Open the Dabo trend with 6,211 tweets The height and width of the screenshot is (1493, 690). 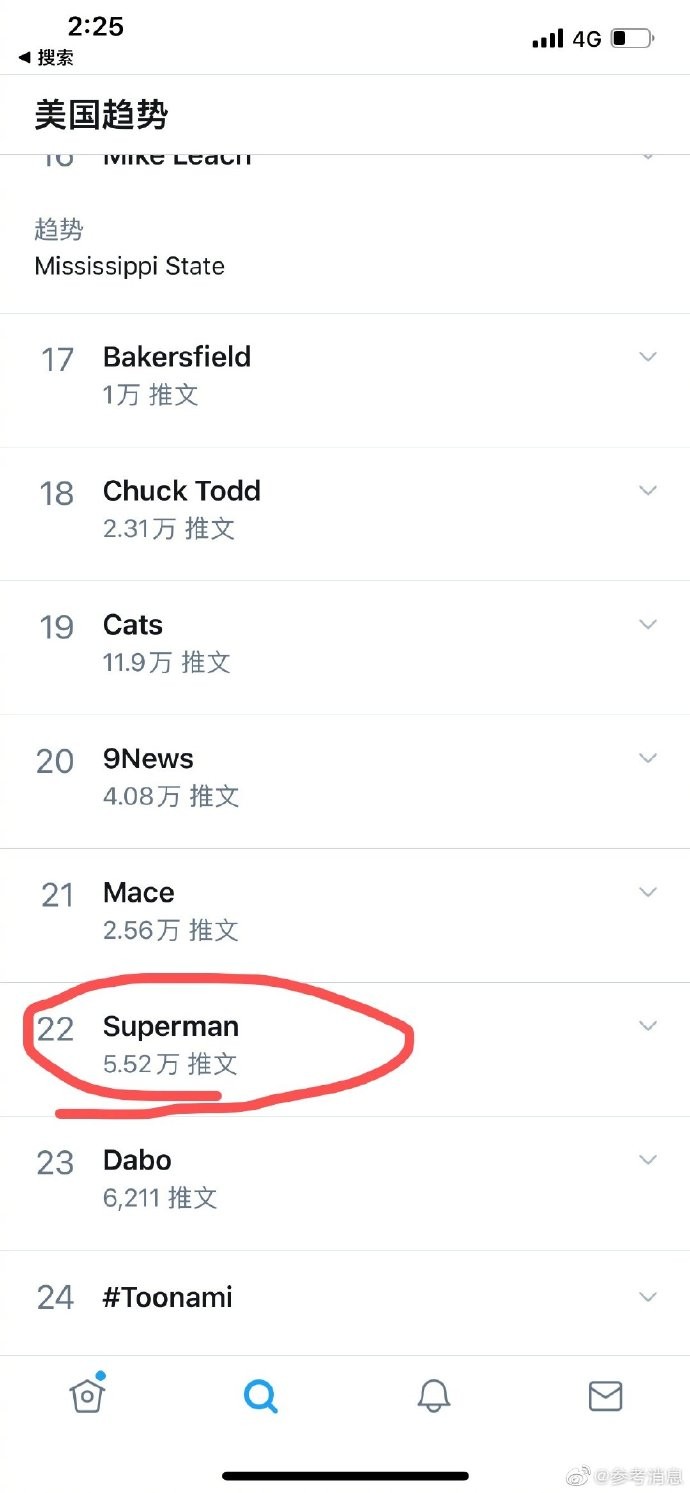(x=137, y=1161)
